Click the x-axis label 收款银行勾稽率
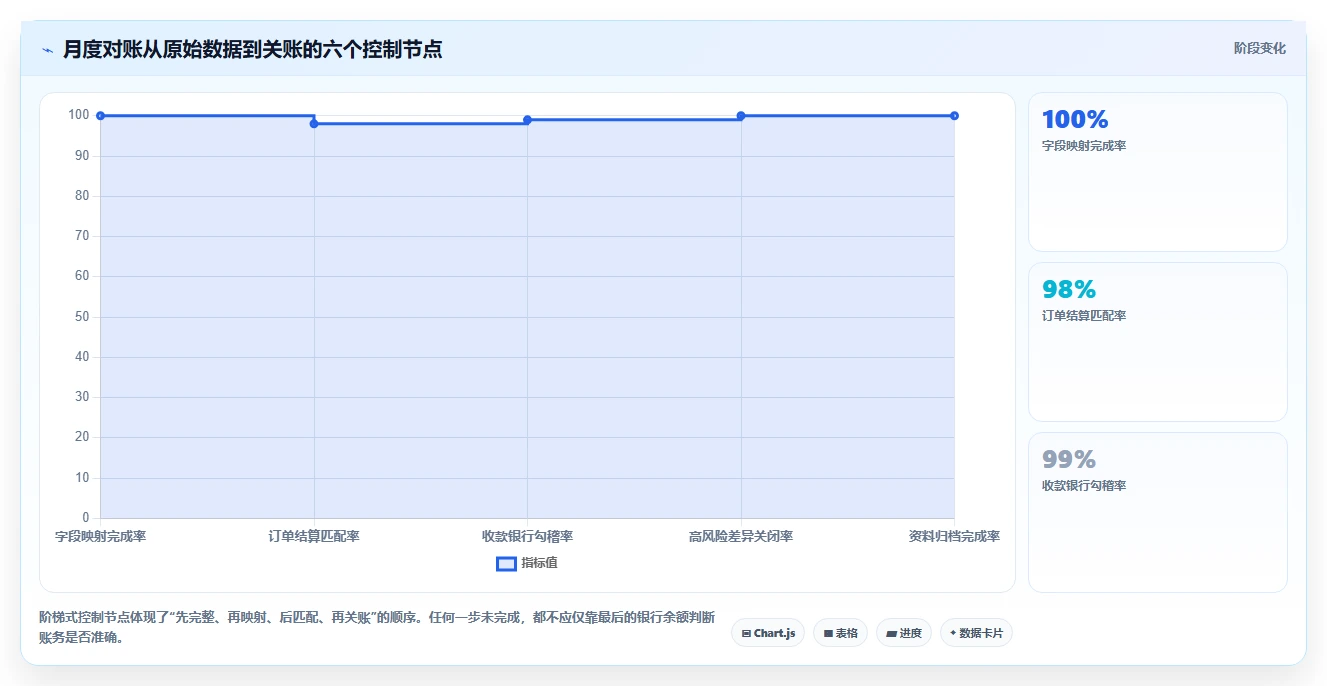This screenshot has width=1327, height=686. pyautogui.click(x=527, y=536)
